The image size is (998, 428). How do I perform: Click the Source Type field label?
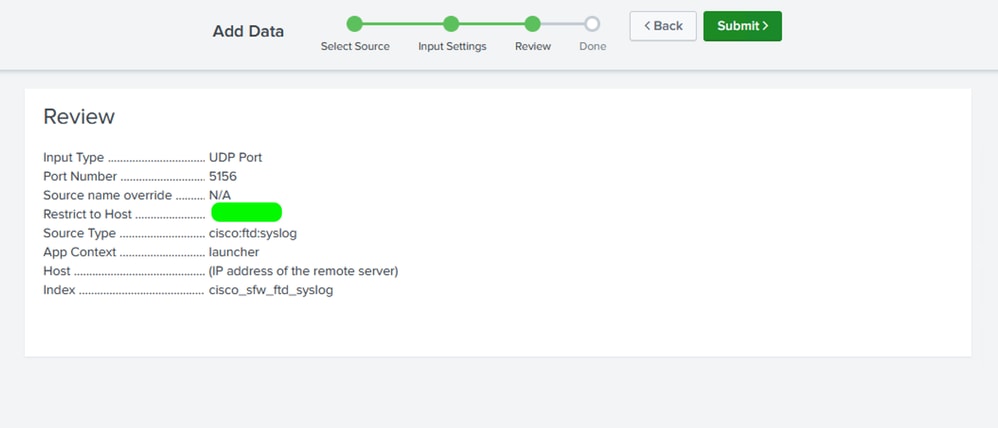pos(80,233)
